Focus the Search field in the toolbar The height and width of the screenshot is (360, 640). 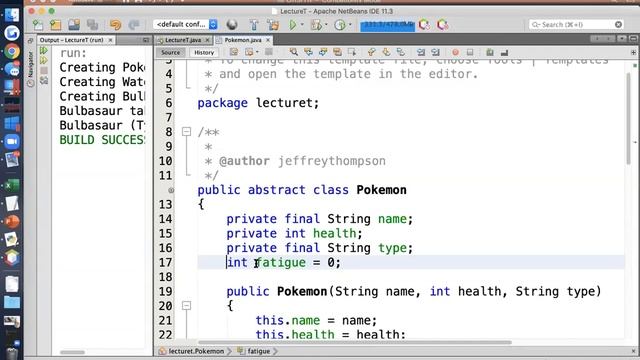click(x=576, y=24)
